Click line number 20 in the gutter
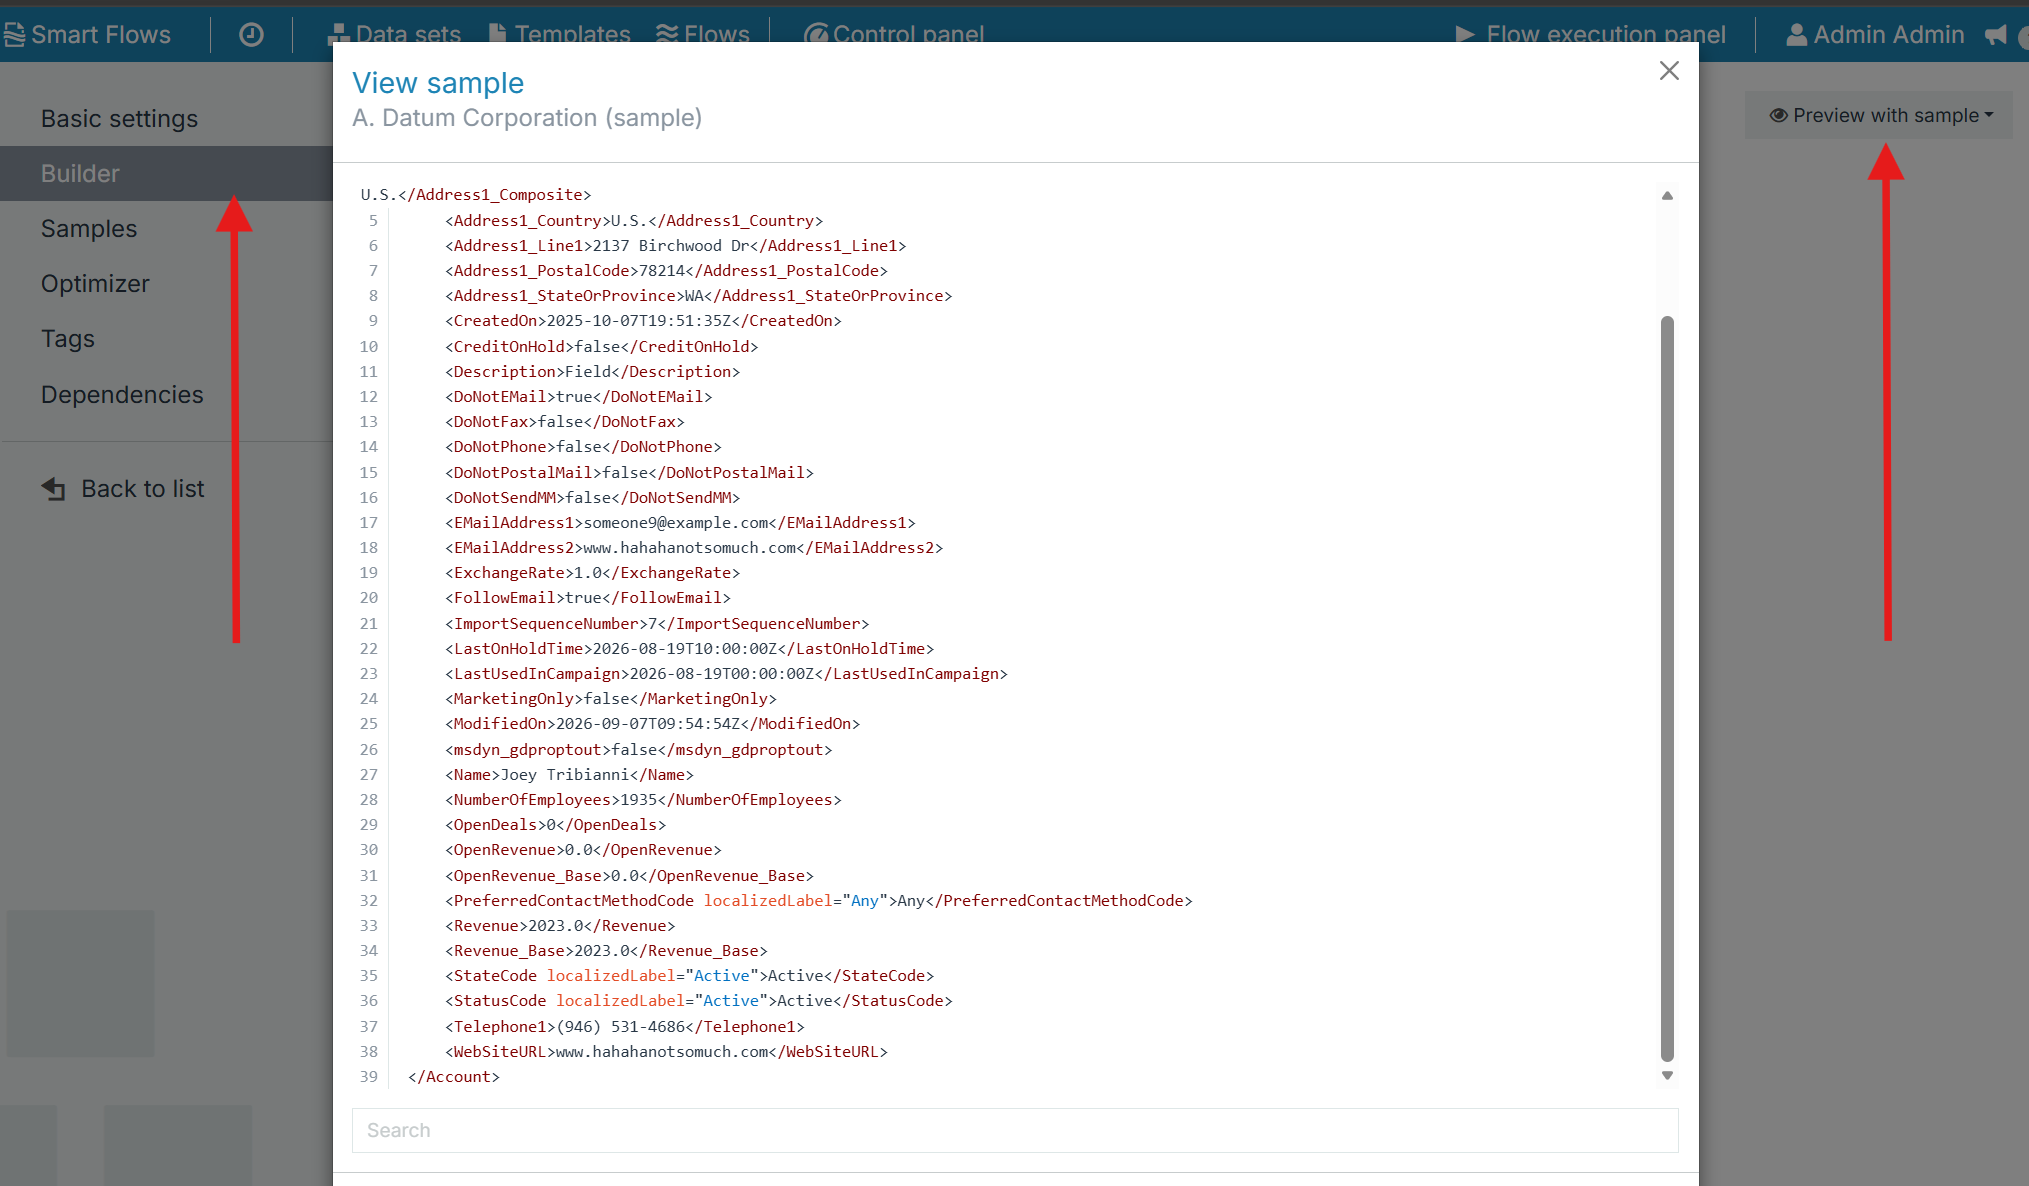Screen dimensions: 2029x1186 369,598
